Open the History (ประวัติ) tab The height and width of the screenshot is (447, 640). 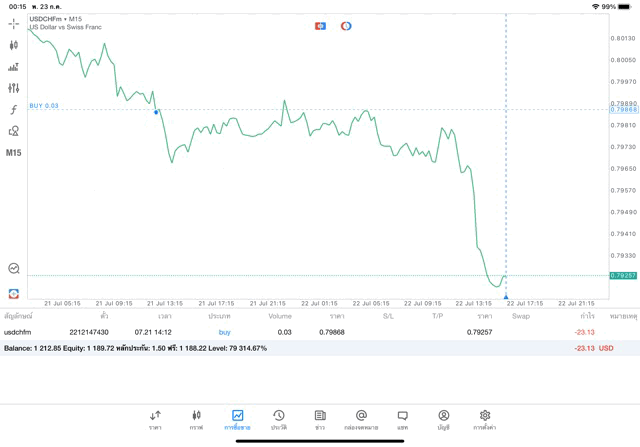pyautogui.click(x=278, y=420)
